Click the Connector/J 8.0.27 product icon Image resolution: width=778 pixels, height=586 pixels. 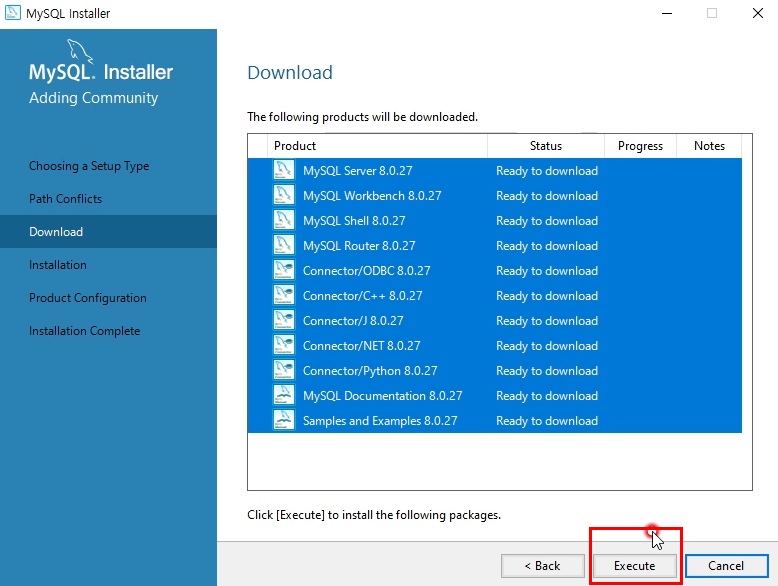pyautogui.click(x=284, y=320)
